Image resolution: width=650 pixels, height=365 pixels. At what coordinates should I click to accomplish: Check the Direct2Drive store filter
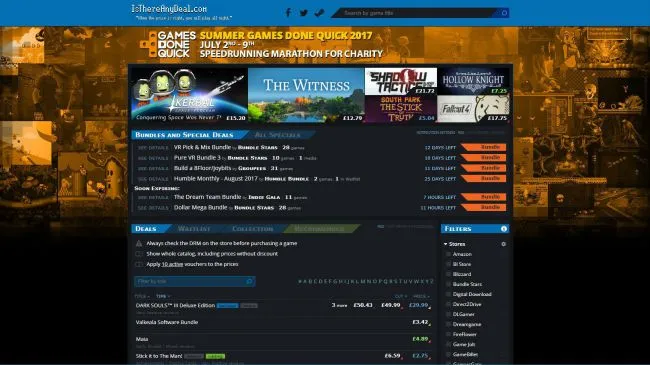pos(448,304)
